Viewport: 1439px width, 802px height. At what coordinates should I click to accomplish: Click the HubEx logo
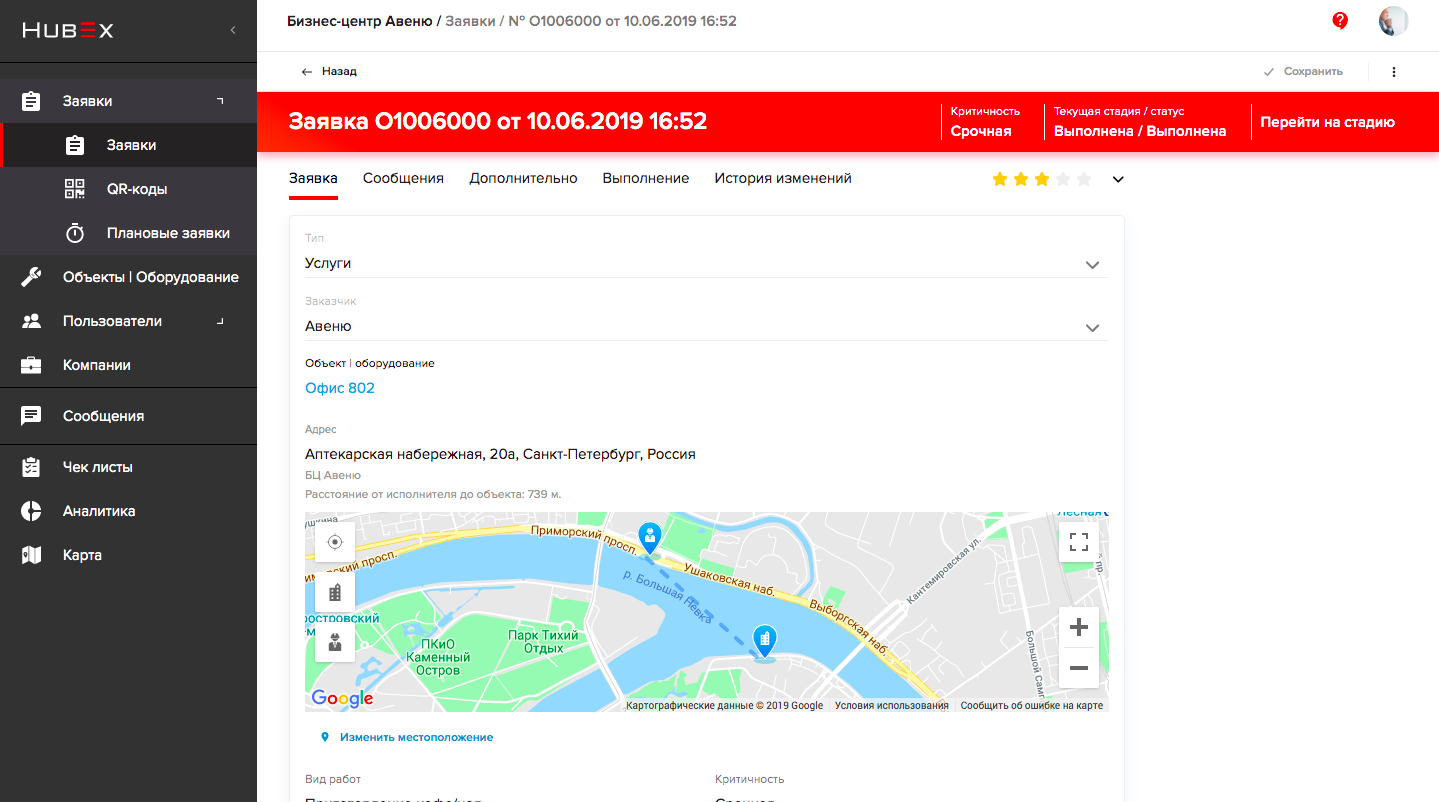click(68, 30)
